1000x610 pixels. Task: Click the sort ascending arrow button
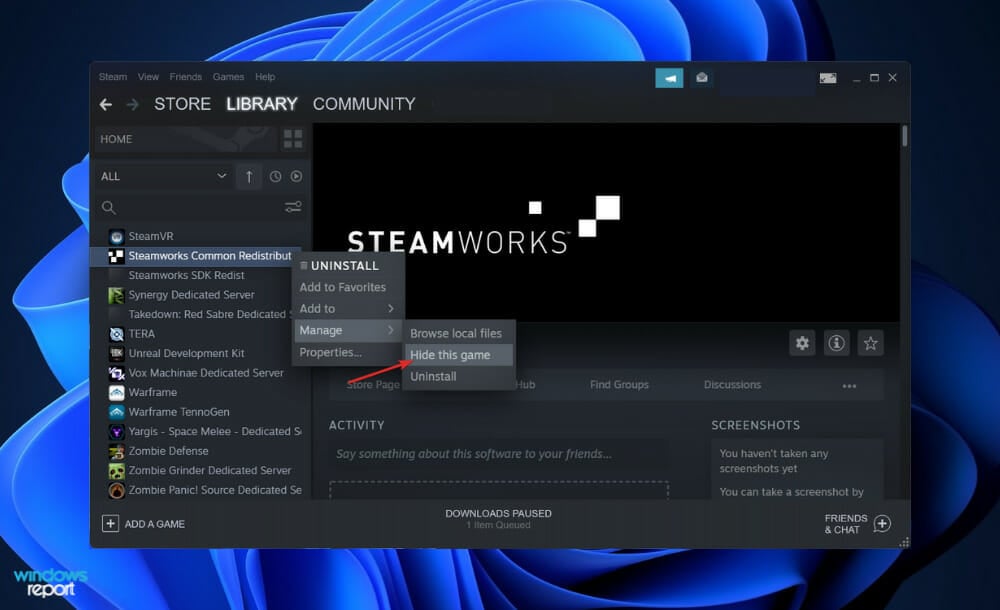249,177
